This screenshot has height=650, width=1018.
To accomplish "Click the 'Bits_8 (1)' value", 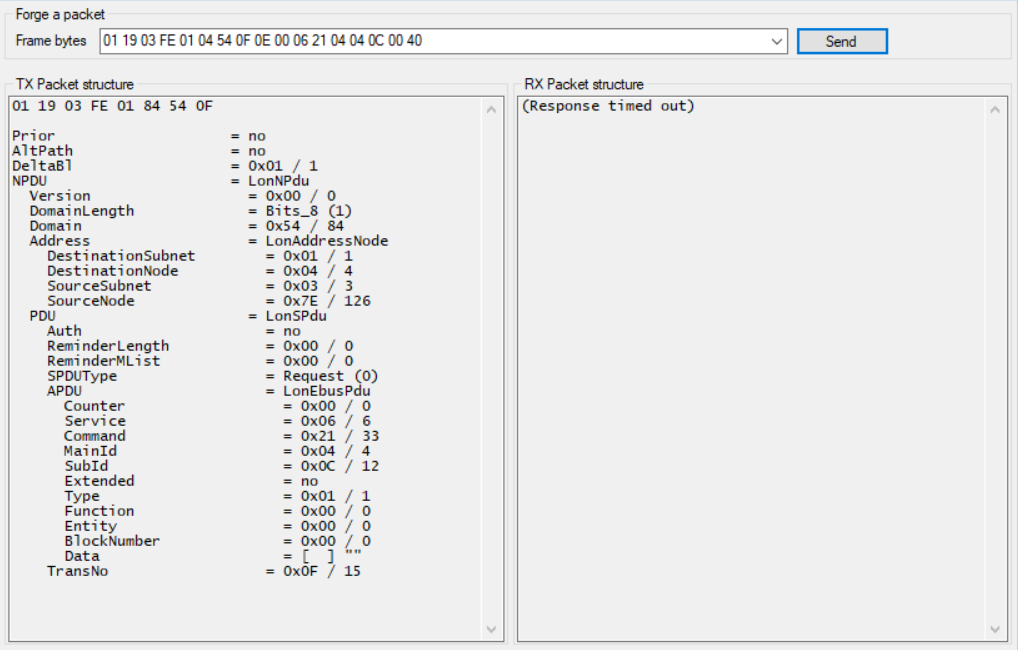I will (x=308, y=210).
